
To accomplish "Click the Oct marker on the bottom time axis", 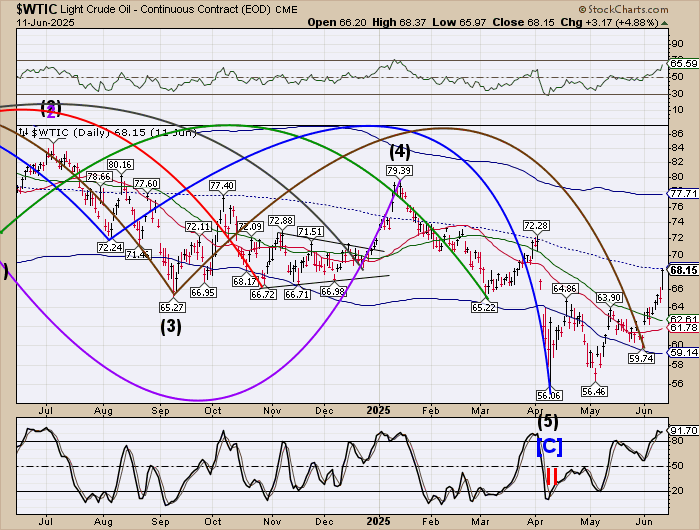I will 212,521.
